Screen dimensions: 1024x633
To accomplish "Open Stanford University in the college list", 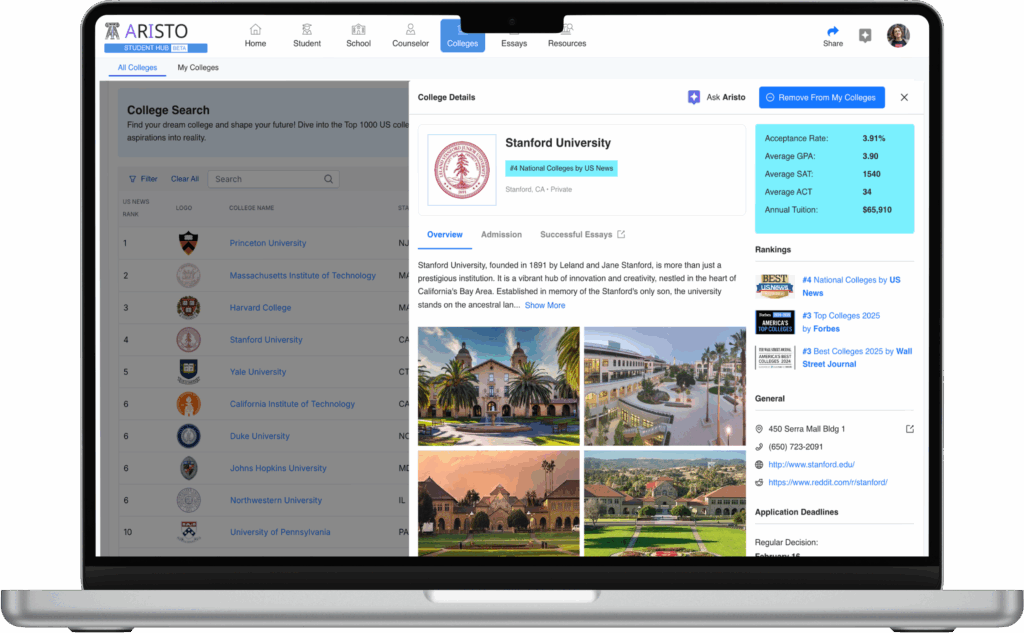I will click(x=266, y=340).
